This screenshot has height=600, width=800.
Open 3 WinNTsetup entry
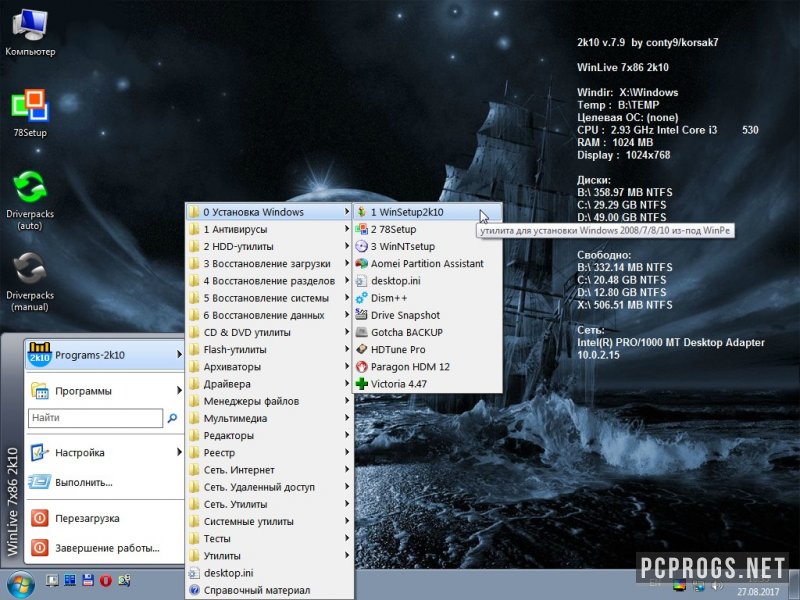click(x=427, y=246)
